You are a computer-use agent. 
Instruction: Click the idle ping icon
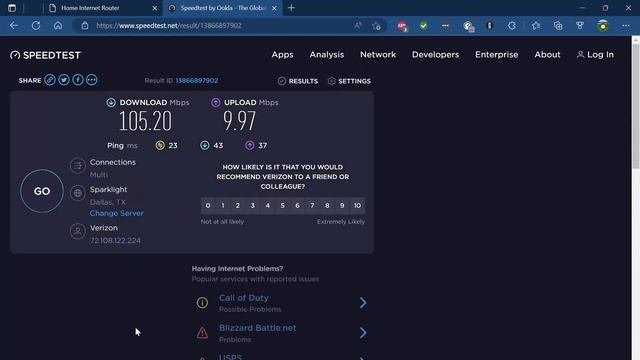point(160,145)
